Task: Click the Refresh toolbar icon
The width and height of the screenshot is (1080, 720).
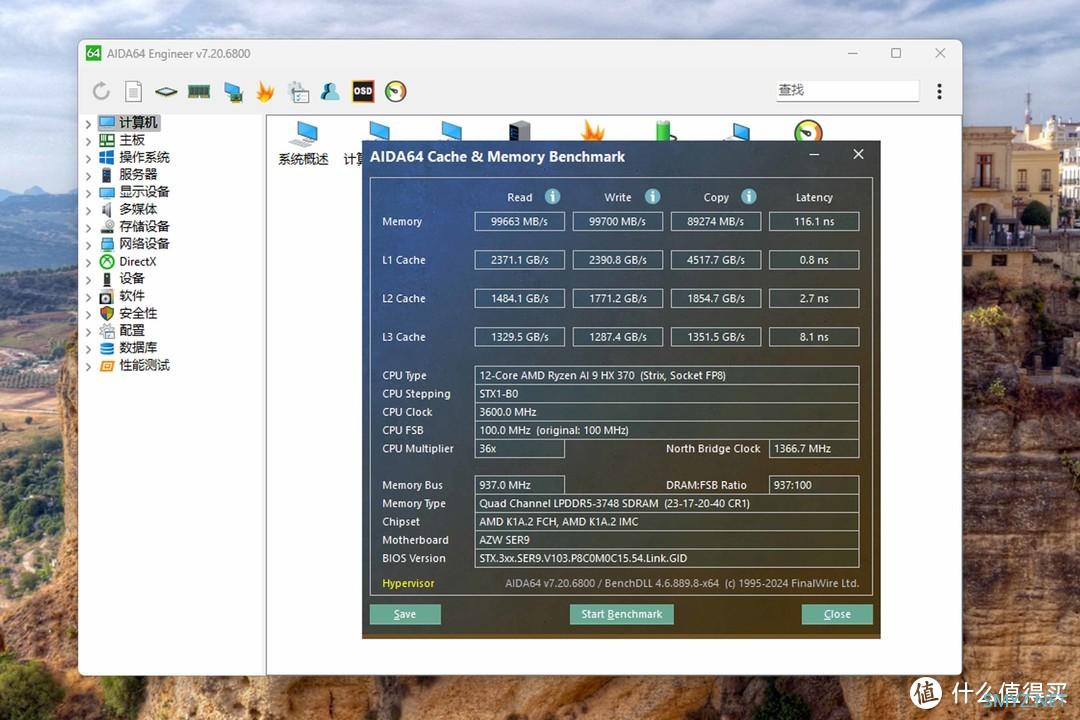Action: pyautogui.click(x=101, y=91)
